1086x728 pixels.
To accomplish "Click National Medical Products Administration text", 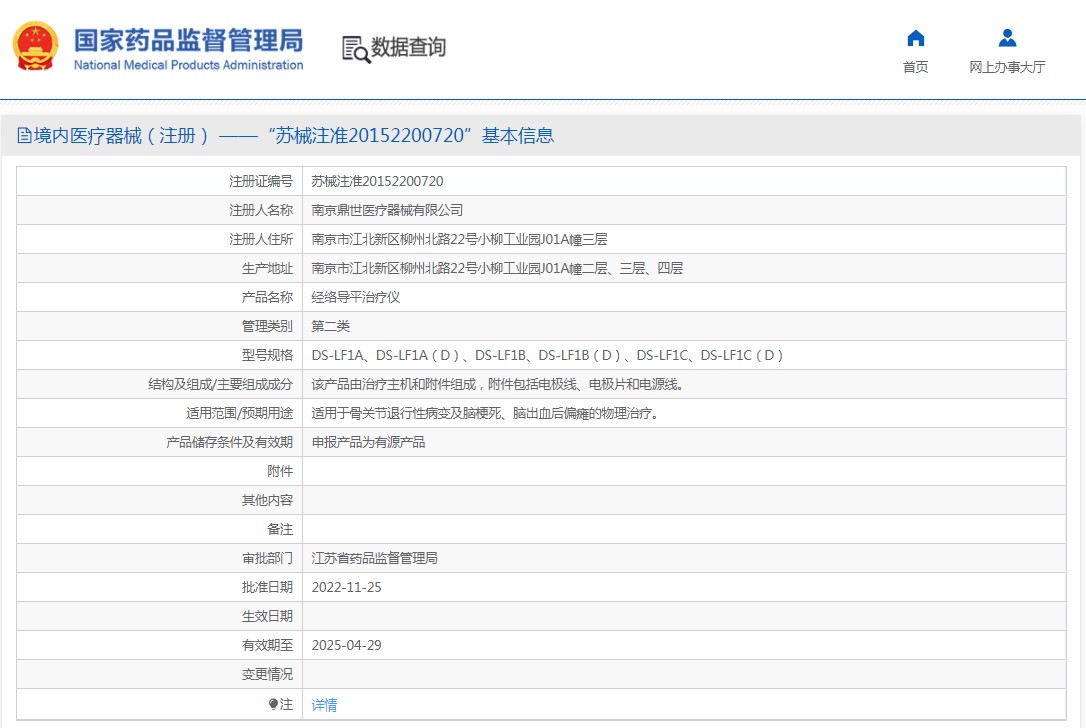I will pyautogui.click(x=188, y=64).
